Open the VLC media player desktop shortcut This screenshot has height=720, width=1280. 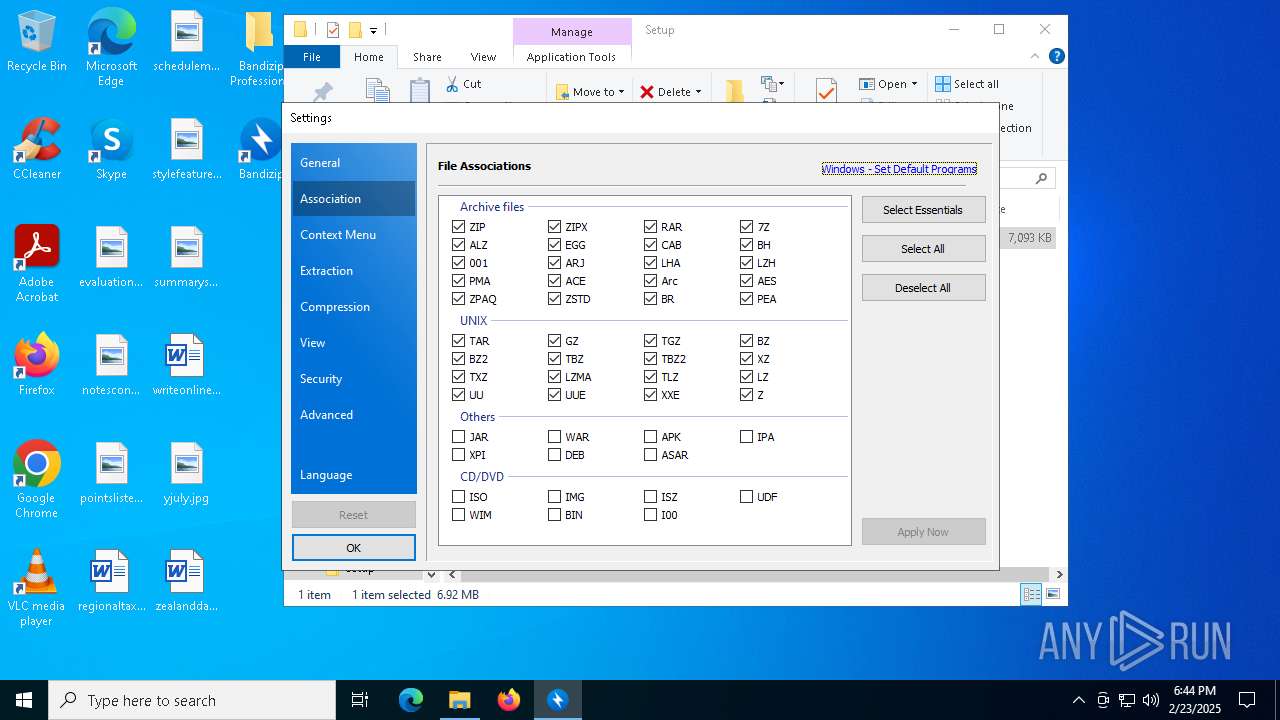(37, 588)
